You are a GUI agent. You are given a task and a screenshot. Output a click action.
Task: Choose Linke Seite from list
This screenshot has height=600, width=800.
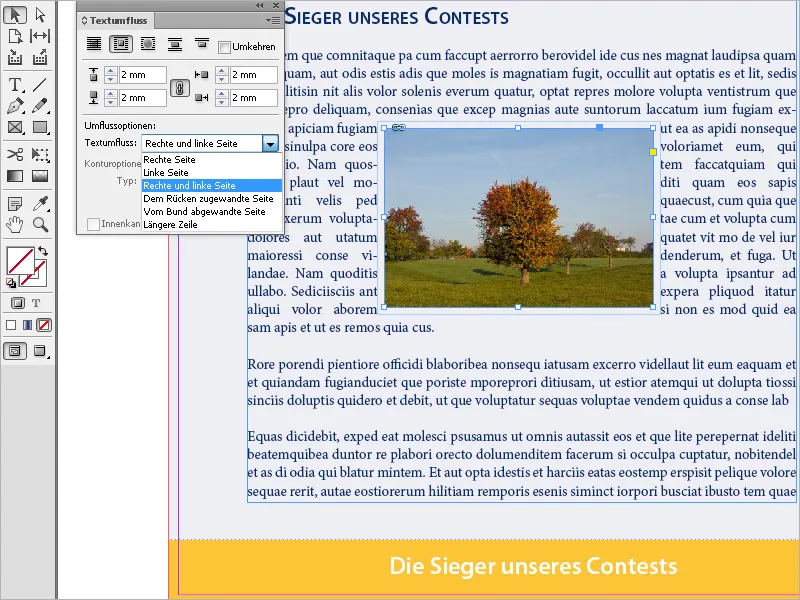pos(212,172)
